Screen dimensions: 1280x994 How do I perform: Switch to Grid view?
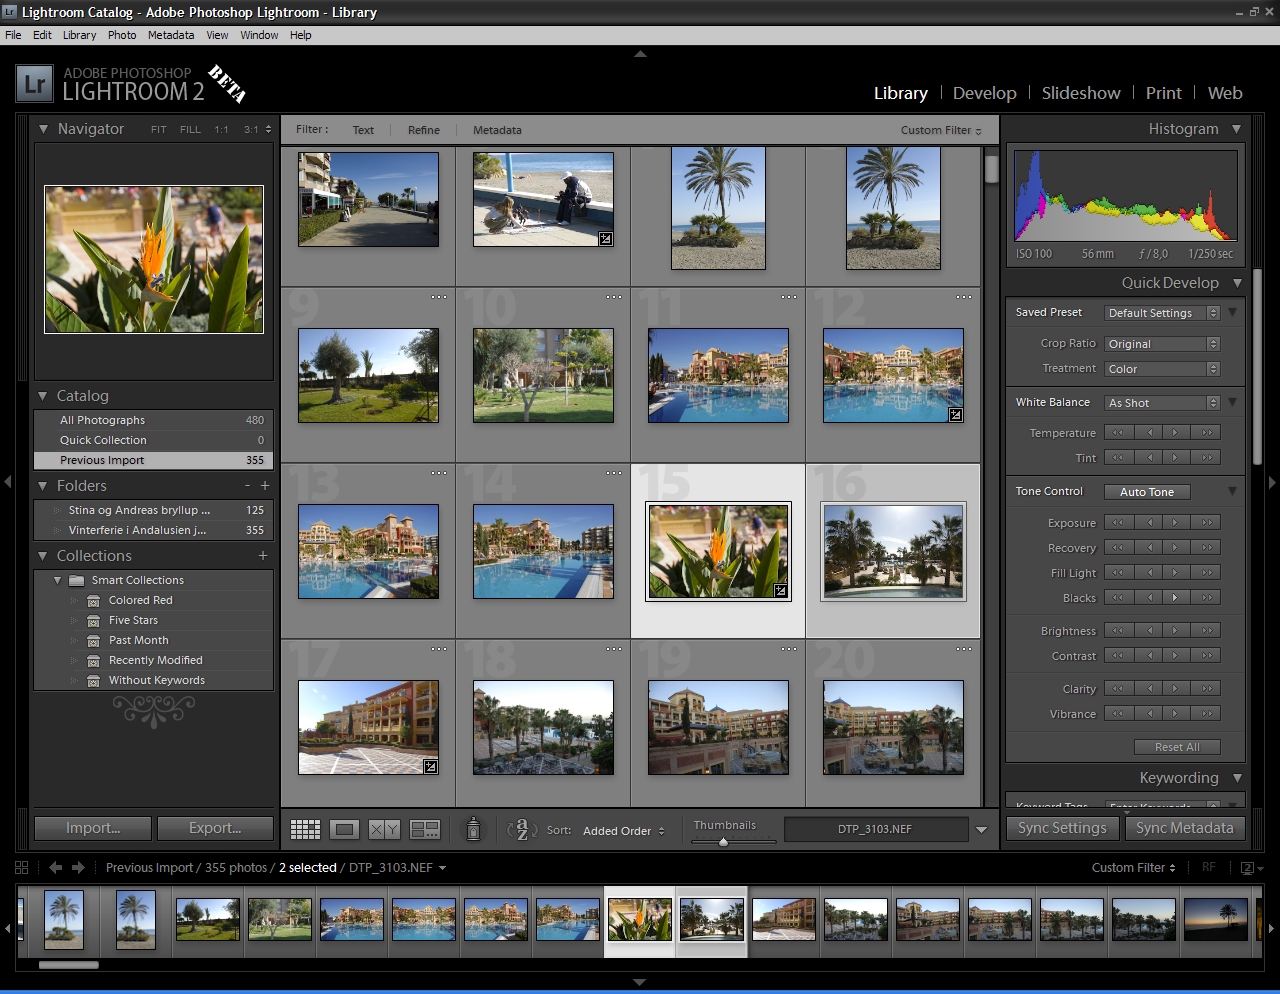(x=305, y=829)
